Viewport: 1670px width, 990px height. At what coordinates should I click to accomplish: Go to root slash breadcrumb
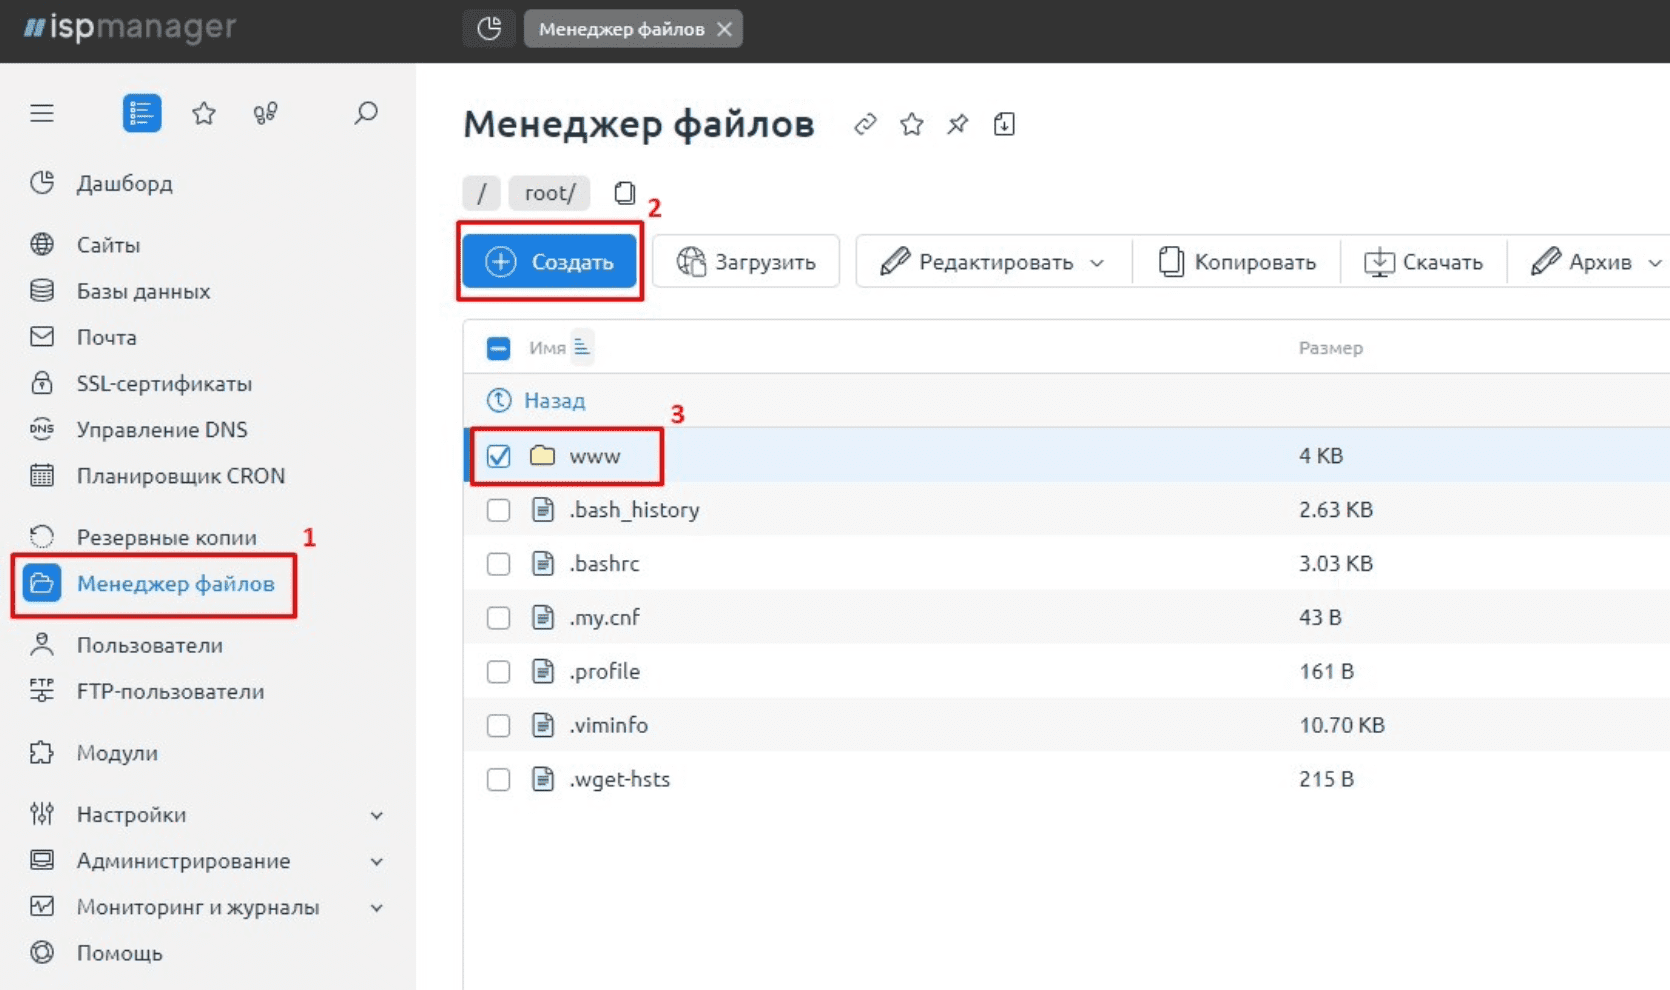pos(481,193)
